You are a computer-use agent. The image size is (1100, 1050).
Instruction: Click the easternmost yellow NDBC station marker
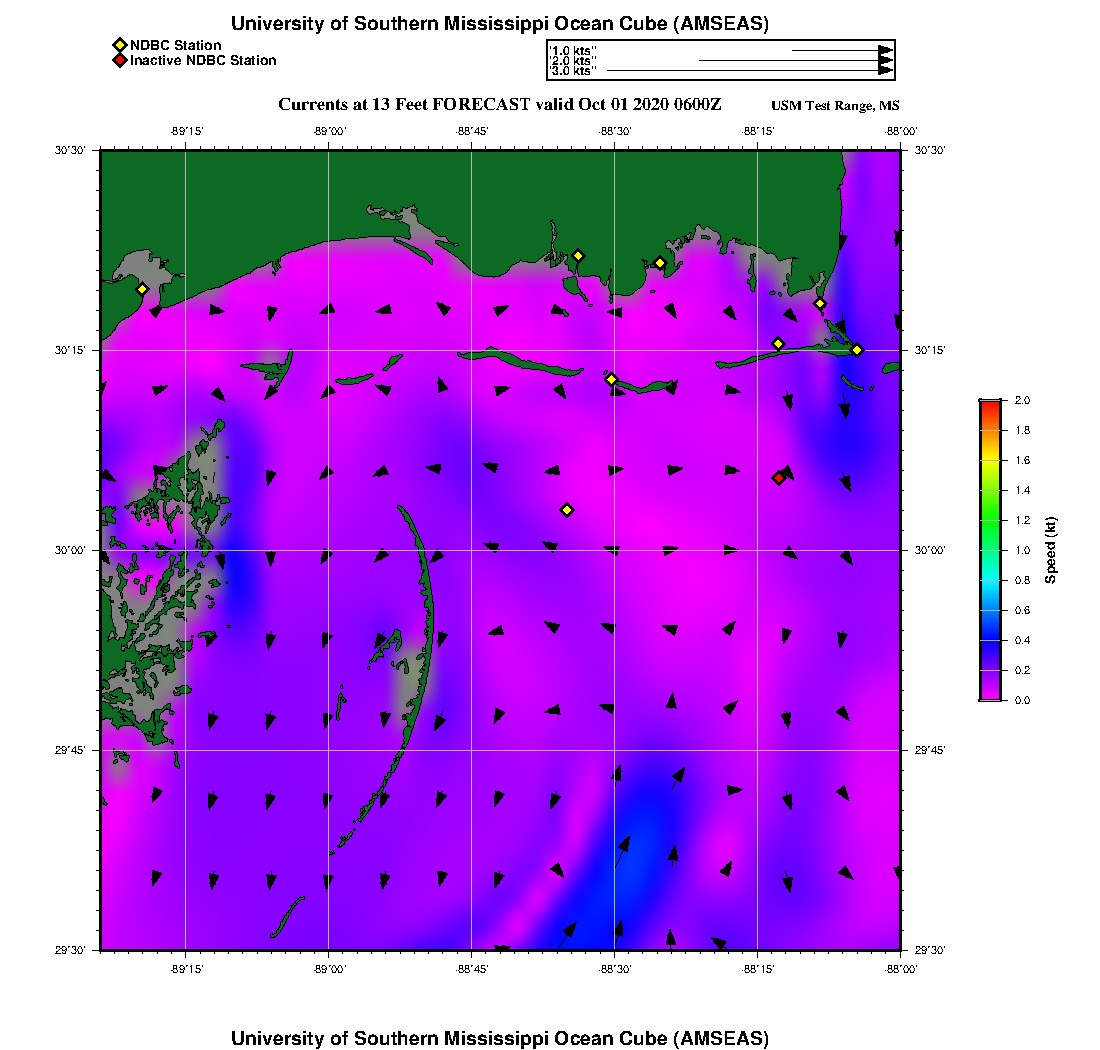pyautogui.click(x=857, y=349)
